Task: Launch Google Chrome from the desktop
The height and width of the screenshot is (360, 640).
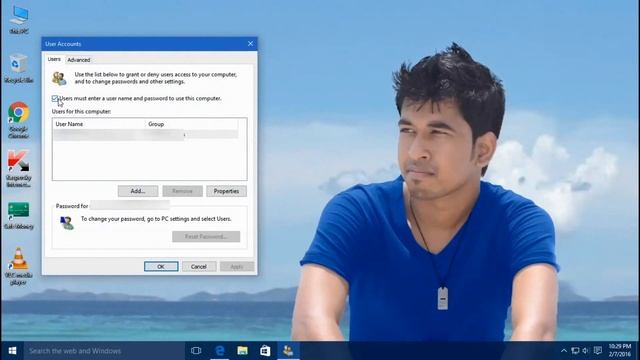Action: tap(18, 120)
